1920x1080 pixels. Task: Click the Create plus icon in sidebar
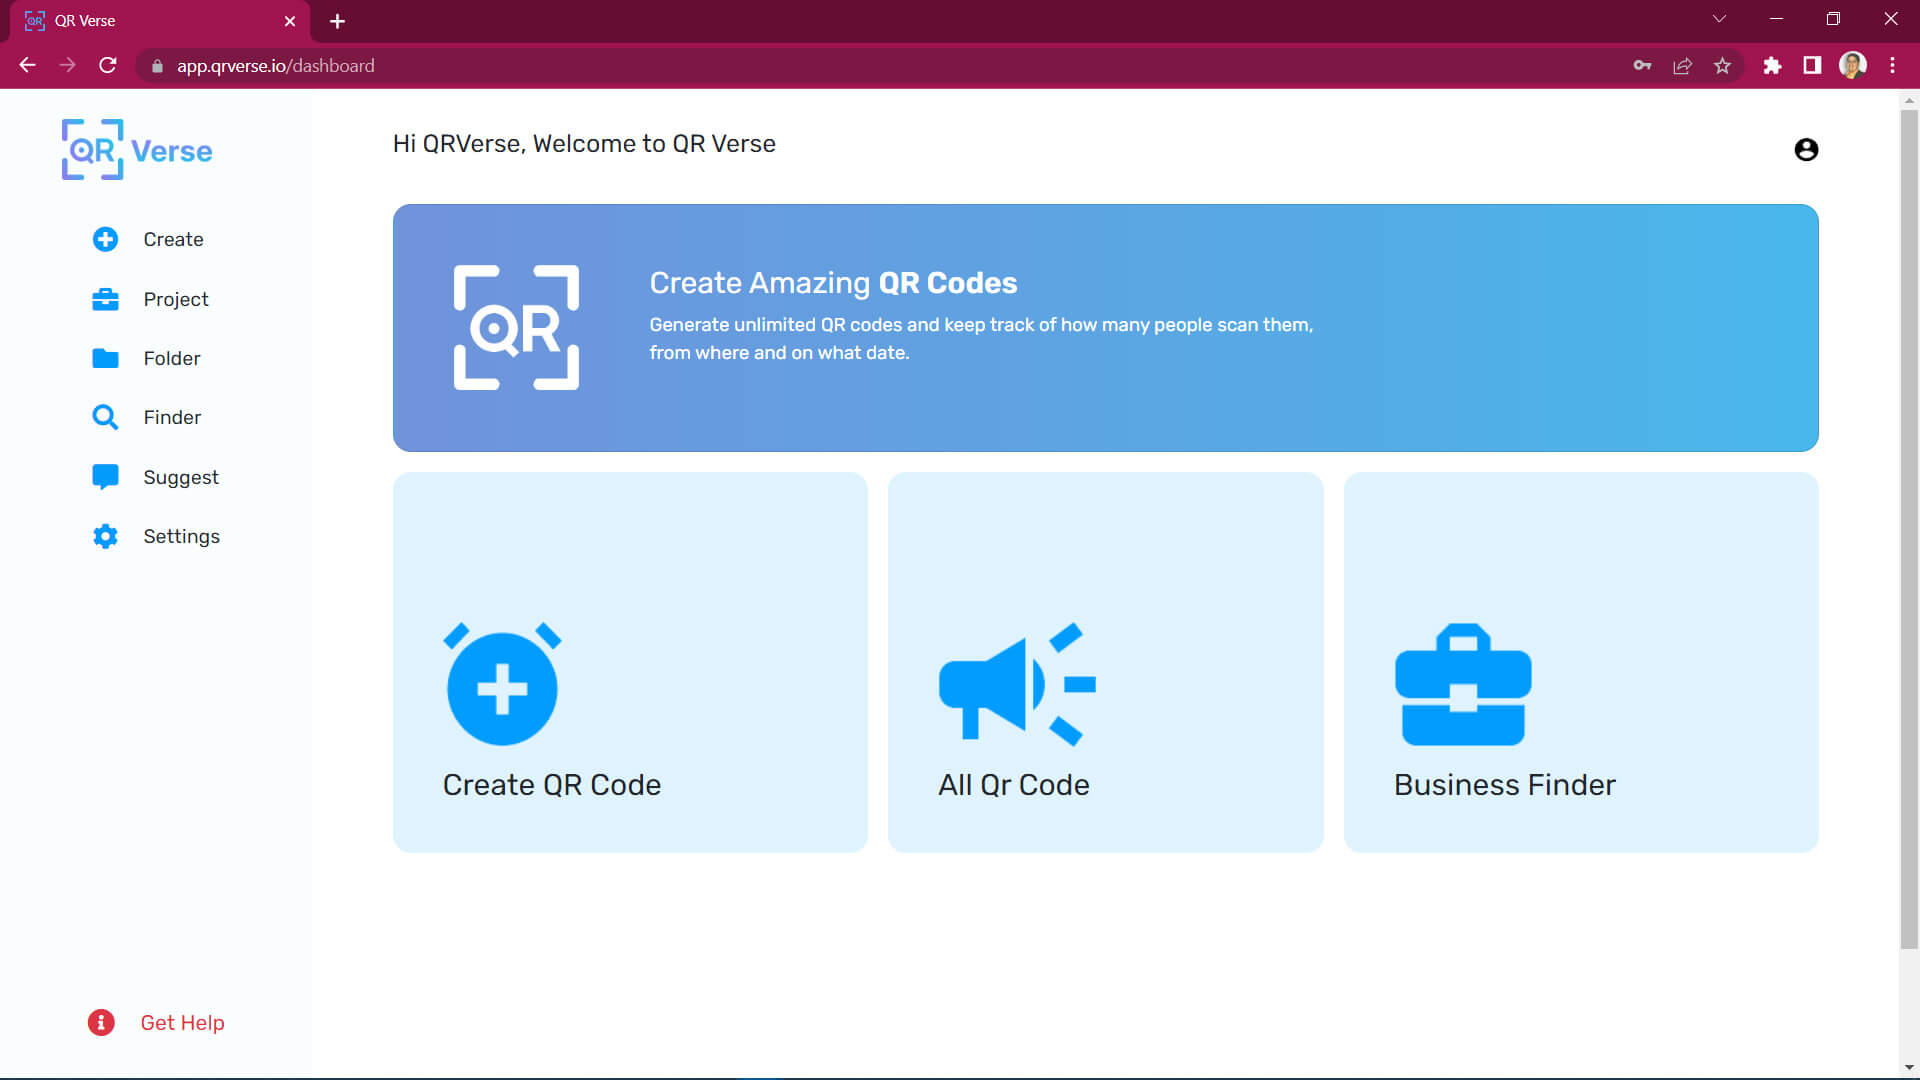[x=105, y=239]
